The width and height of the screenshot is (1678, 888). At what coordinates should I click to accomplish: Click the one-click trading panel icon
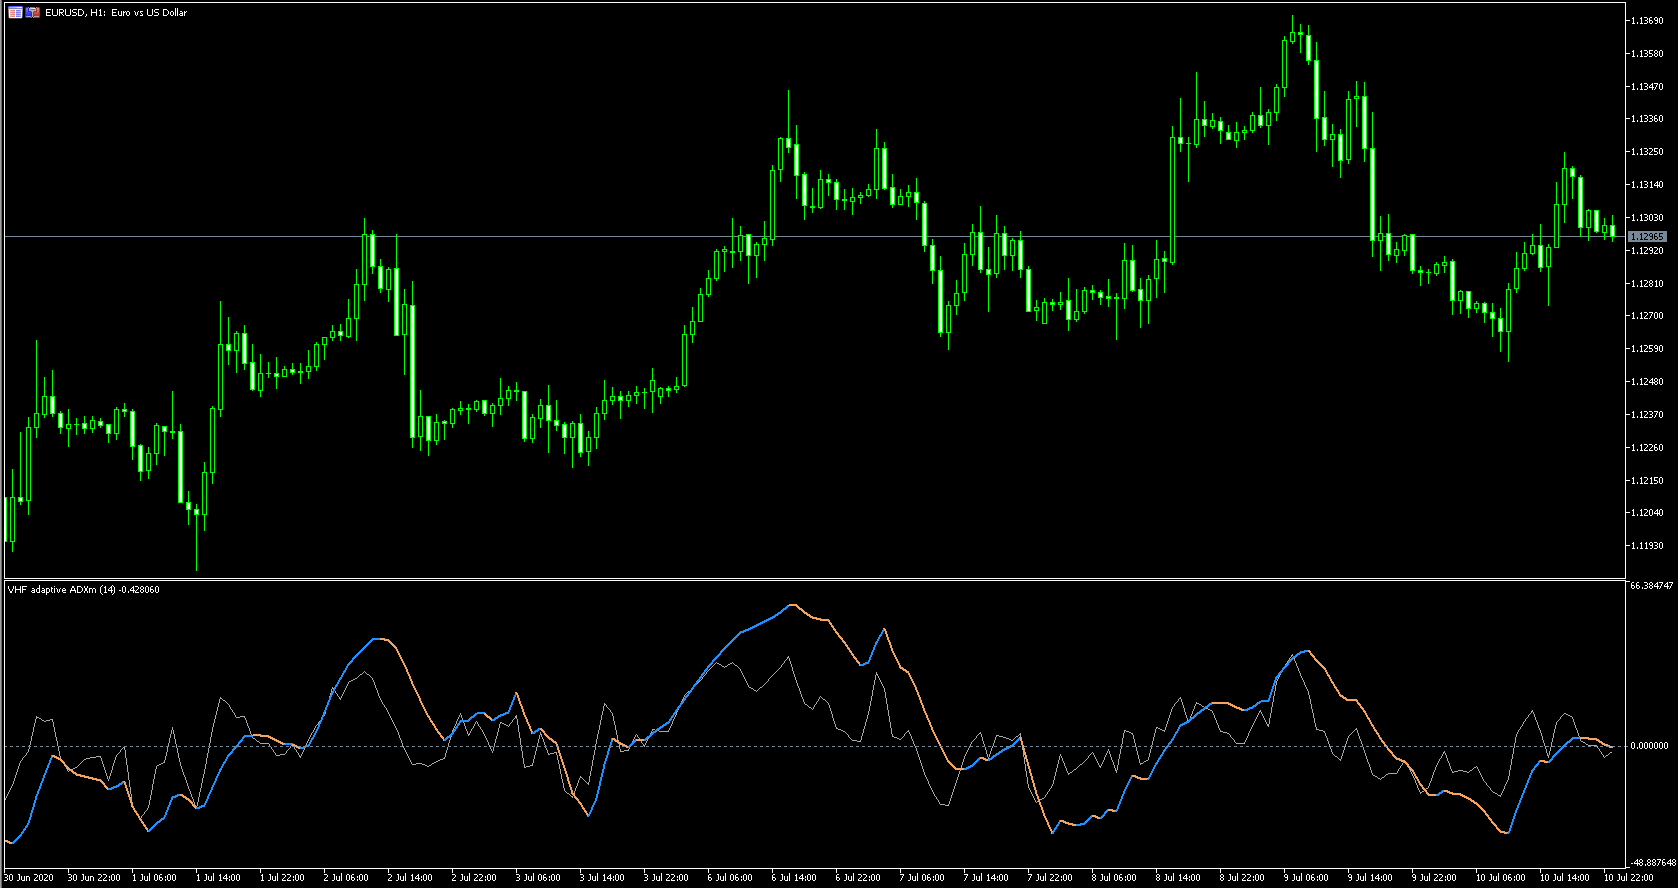[33, 13]
